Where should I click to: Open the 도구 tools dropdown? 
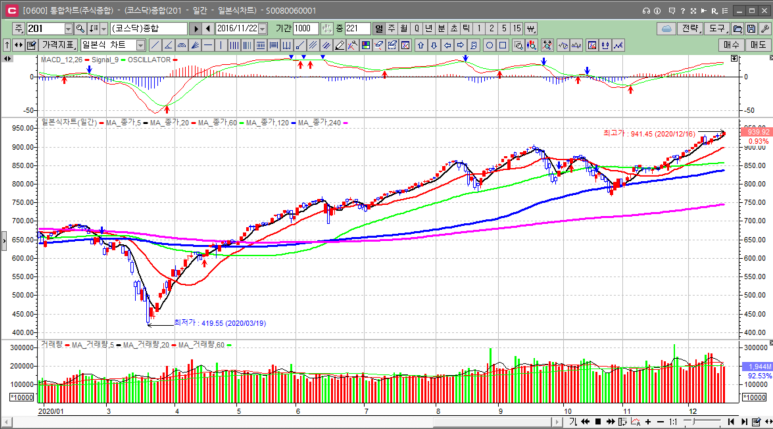point(717,29)
